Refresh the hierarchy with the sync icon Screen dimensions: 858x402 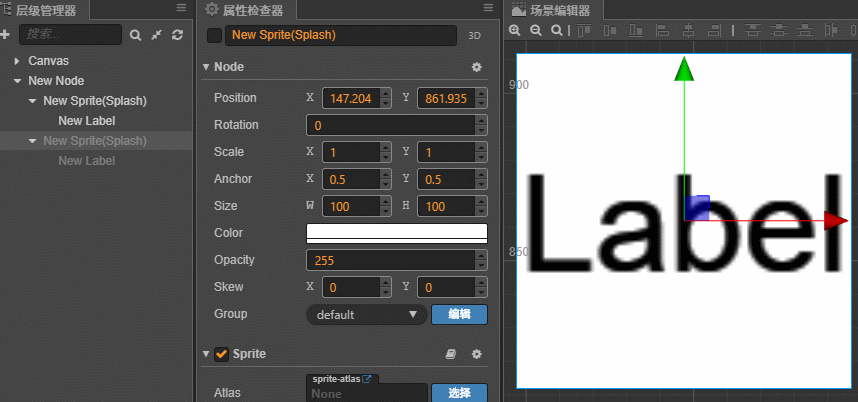(x=177, y=35)
